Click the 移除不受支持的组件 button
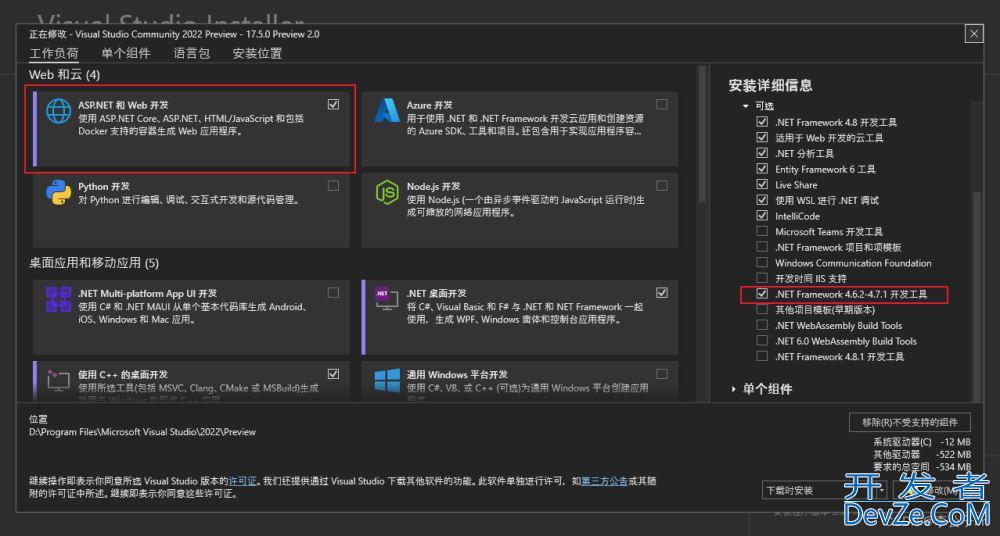The height and width of the screenshot is (536, 1000). pyautogui.click(x=910, y=422)
